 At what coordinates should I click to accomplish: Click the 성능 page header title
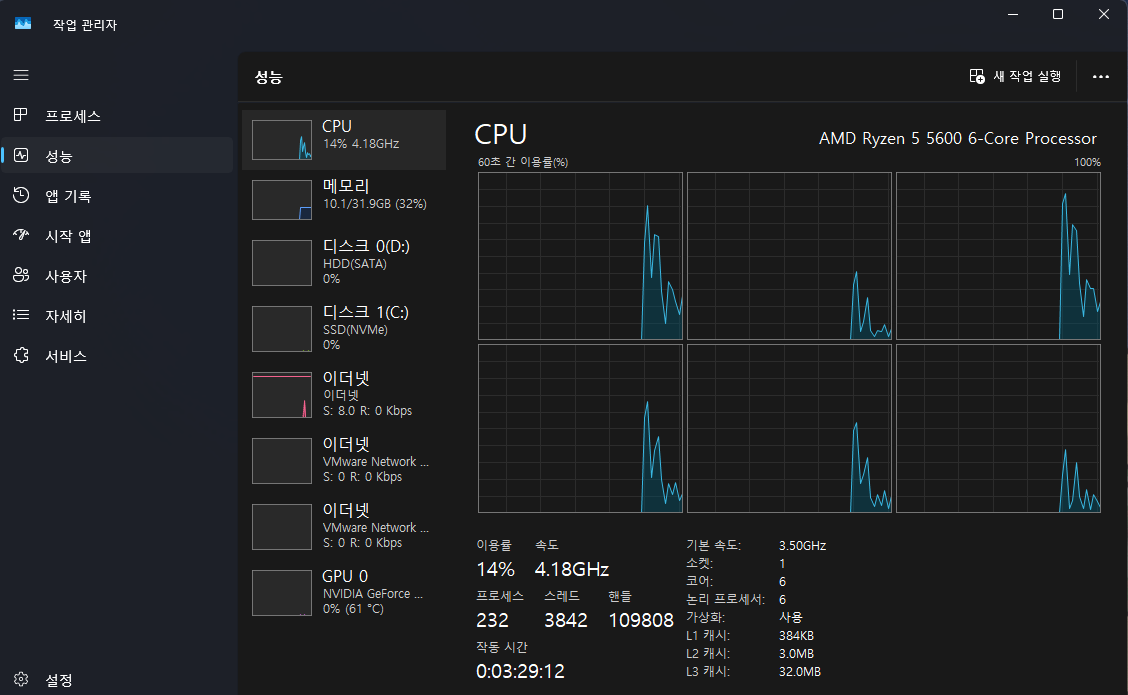[x=268, y=77]
